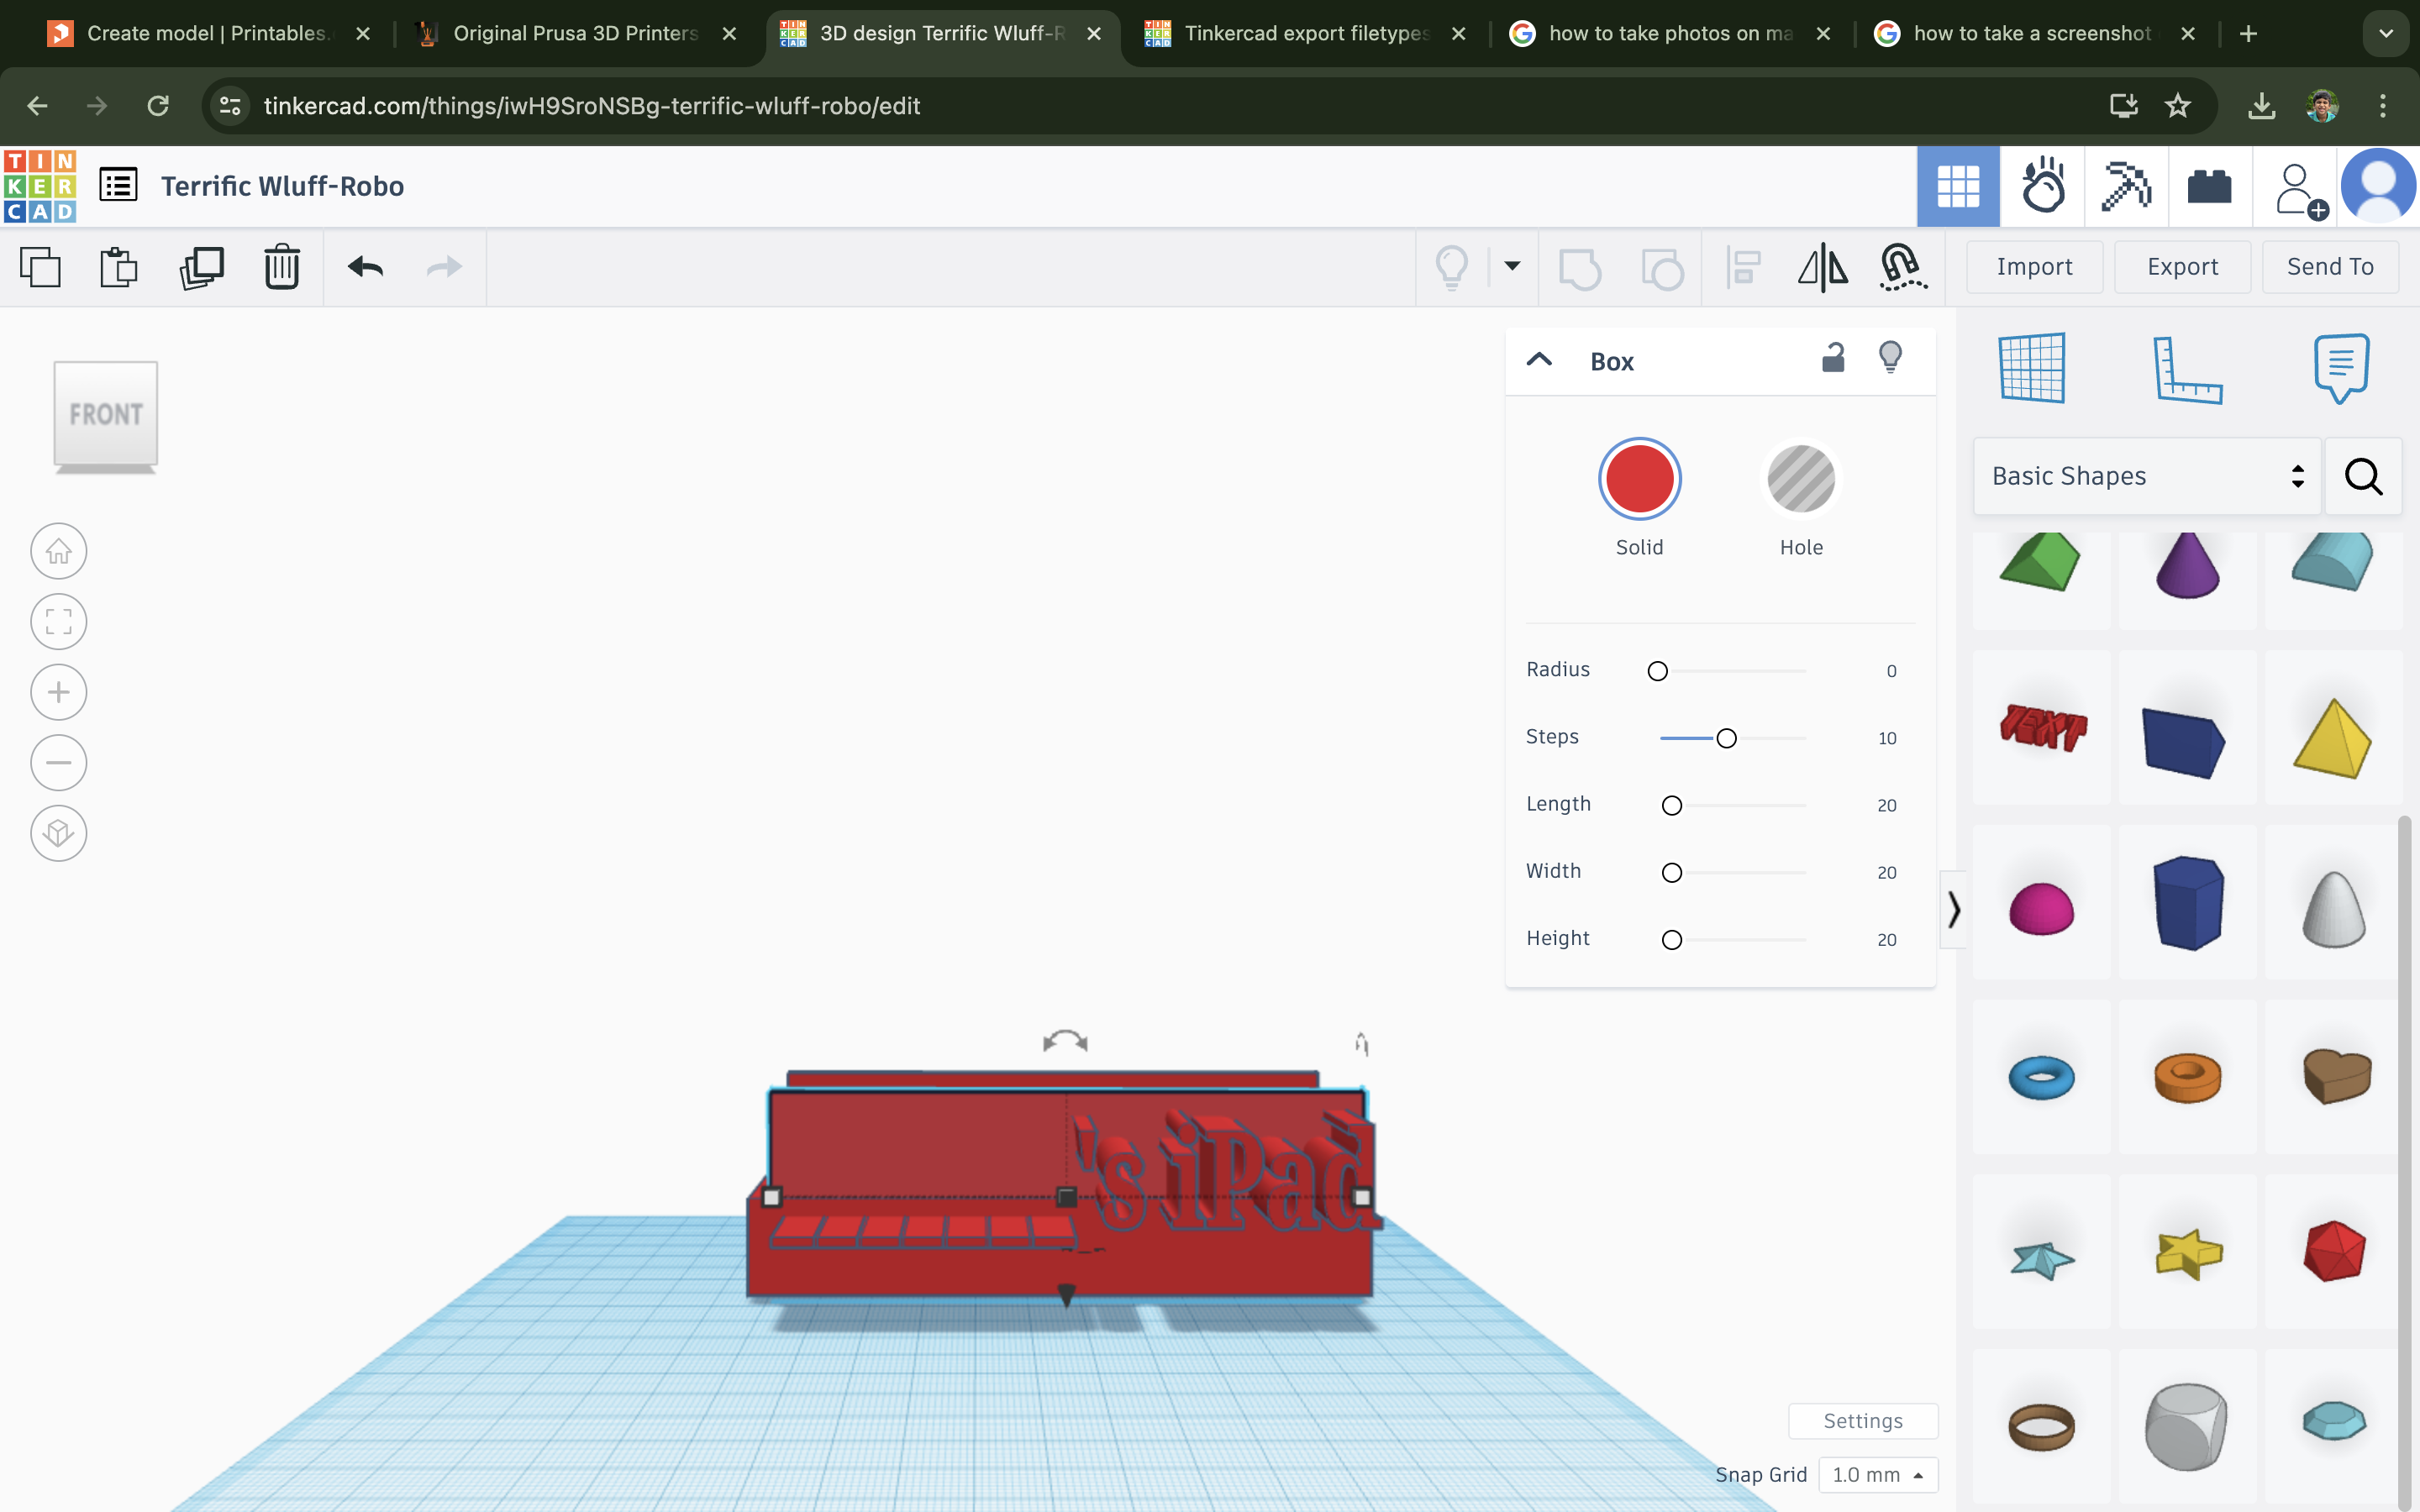The image size is (2420, 1512).
Task: Click the Import menu button
Action: click(2035, 265)
